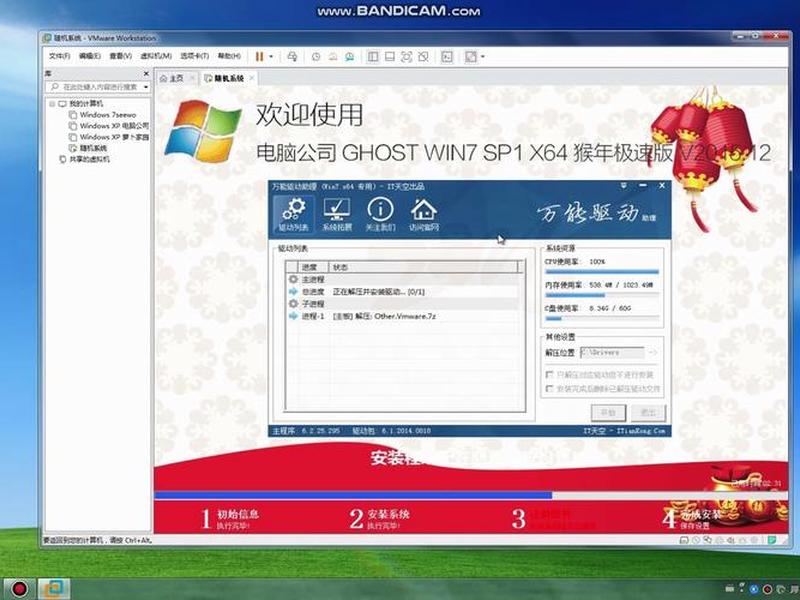Minimize the 万能驱动 assistant window
Screen dimensions: 800x600
(x=643, y=186)
